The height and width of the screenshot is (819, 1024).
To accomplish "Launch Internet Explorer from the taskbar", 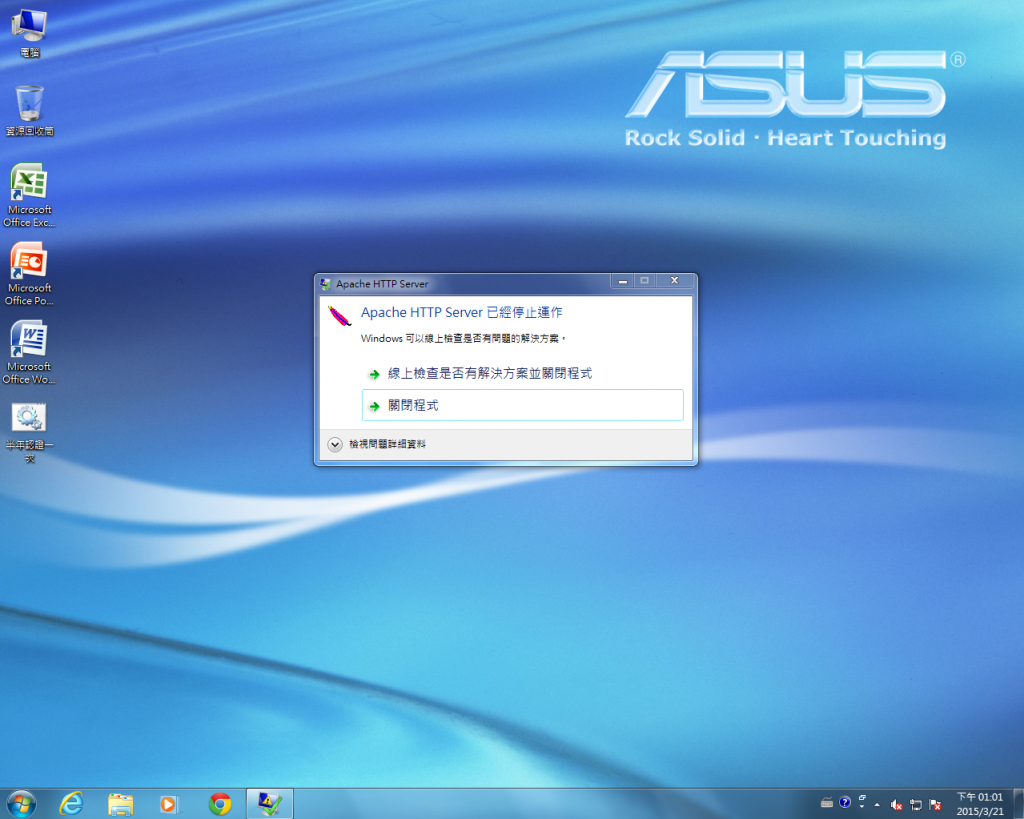I will 71,803.
